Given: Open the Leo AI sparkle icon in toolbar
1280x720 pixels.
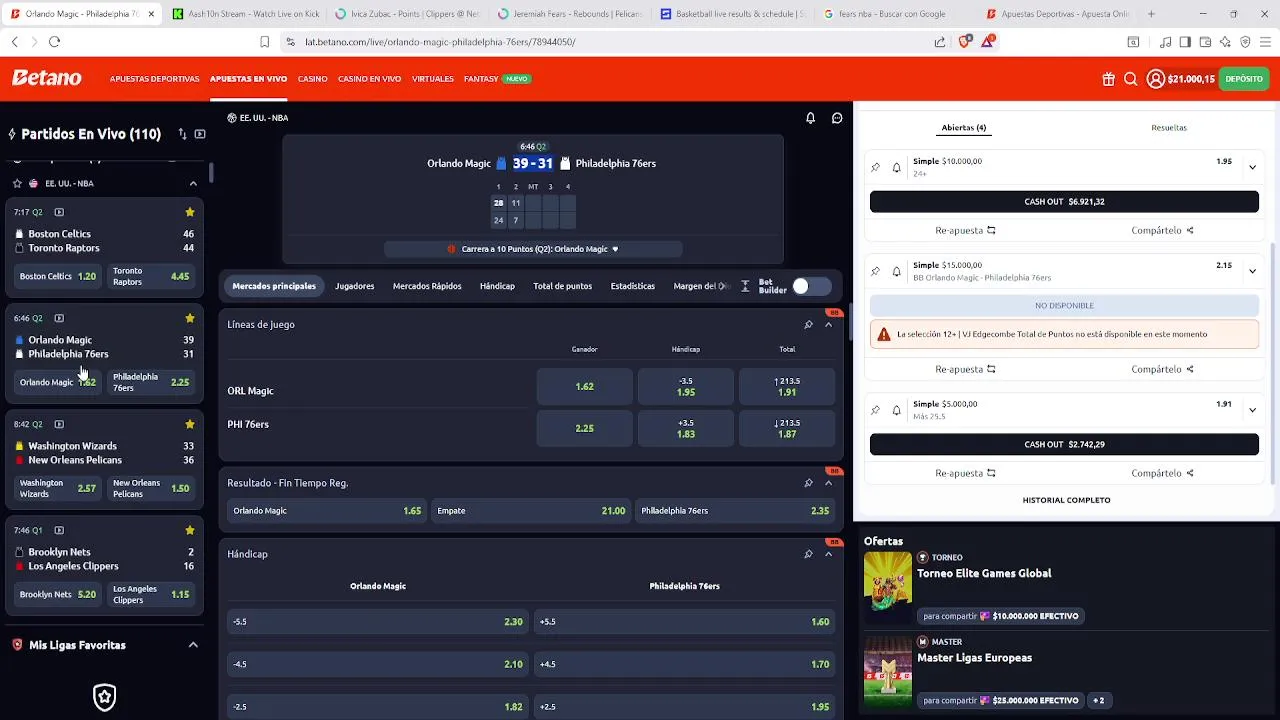Looking at the screenshot, I should pos(1225,42).
